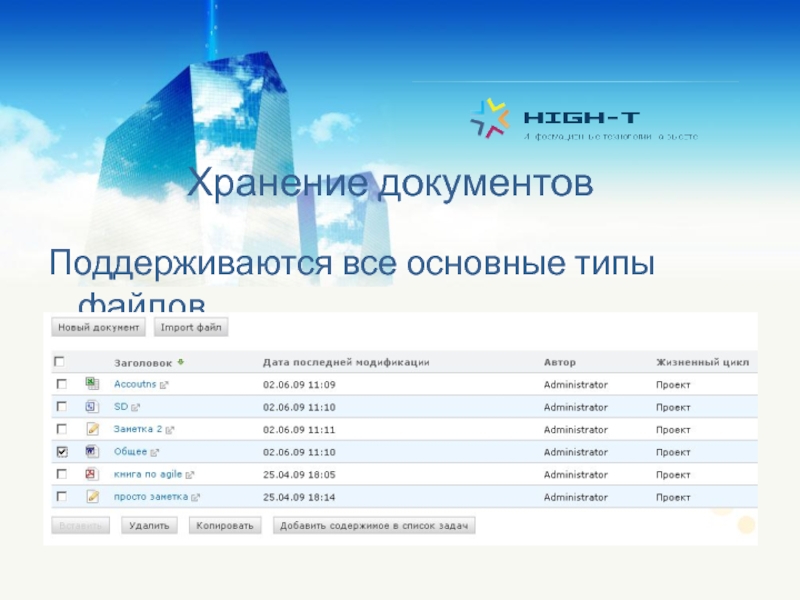Screen dimensions: 800x600
Task: Click the external link icon next to SD
Action: [135, 408]
